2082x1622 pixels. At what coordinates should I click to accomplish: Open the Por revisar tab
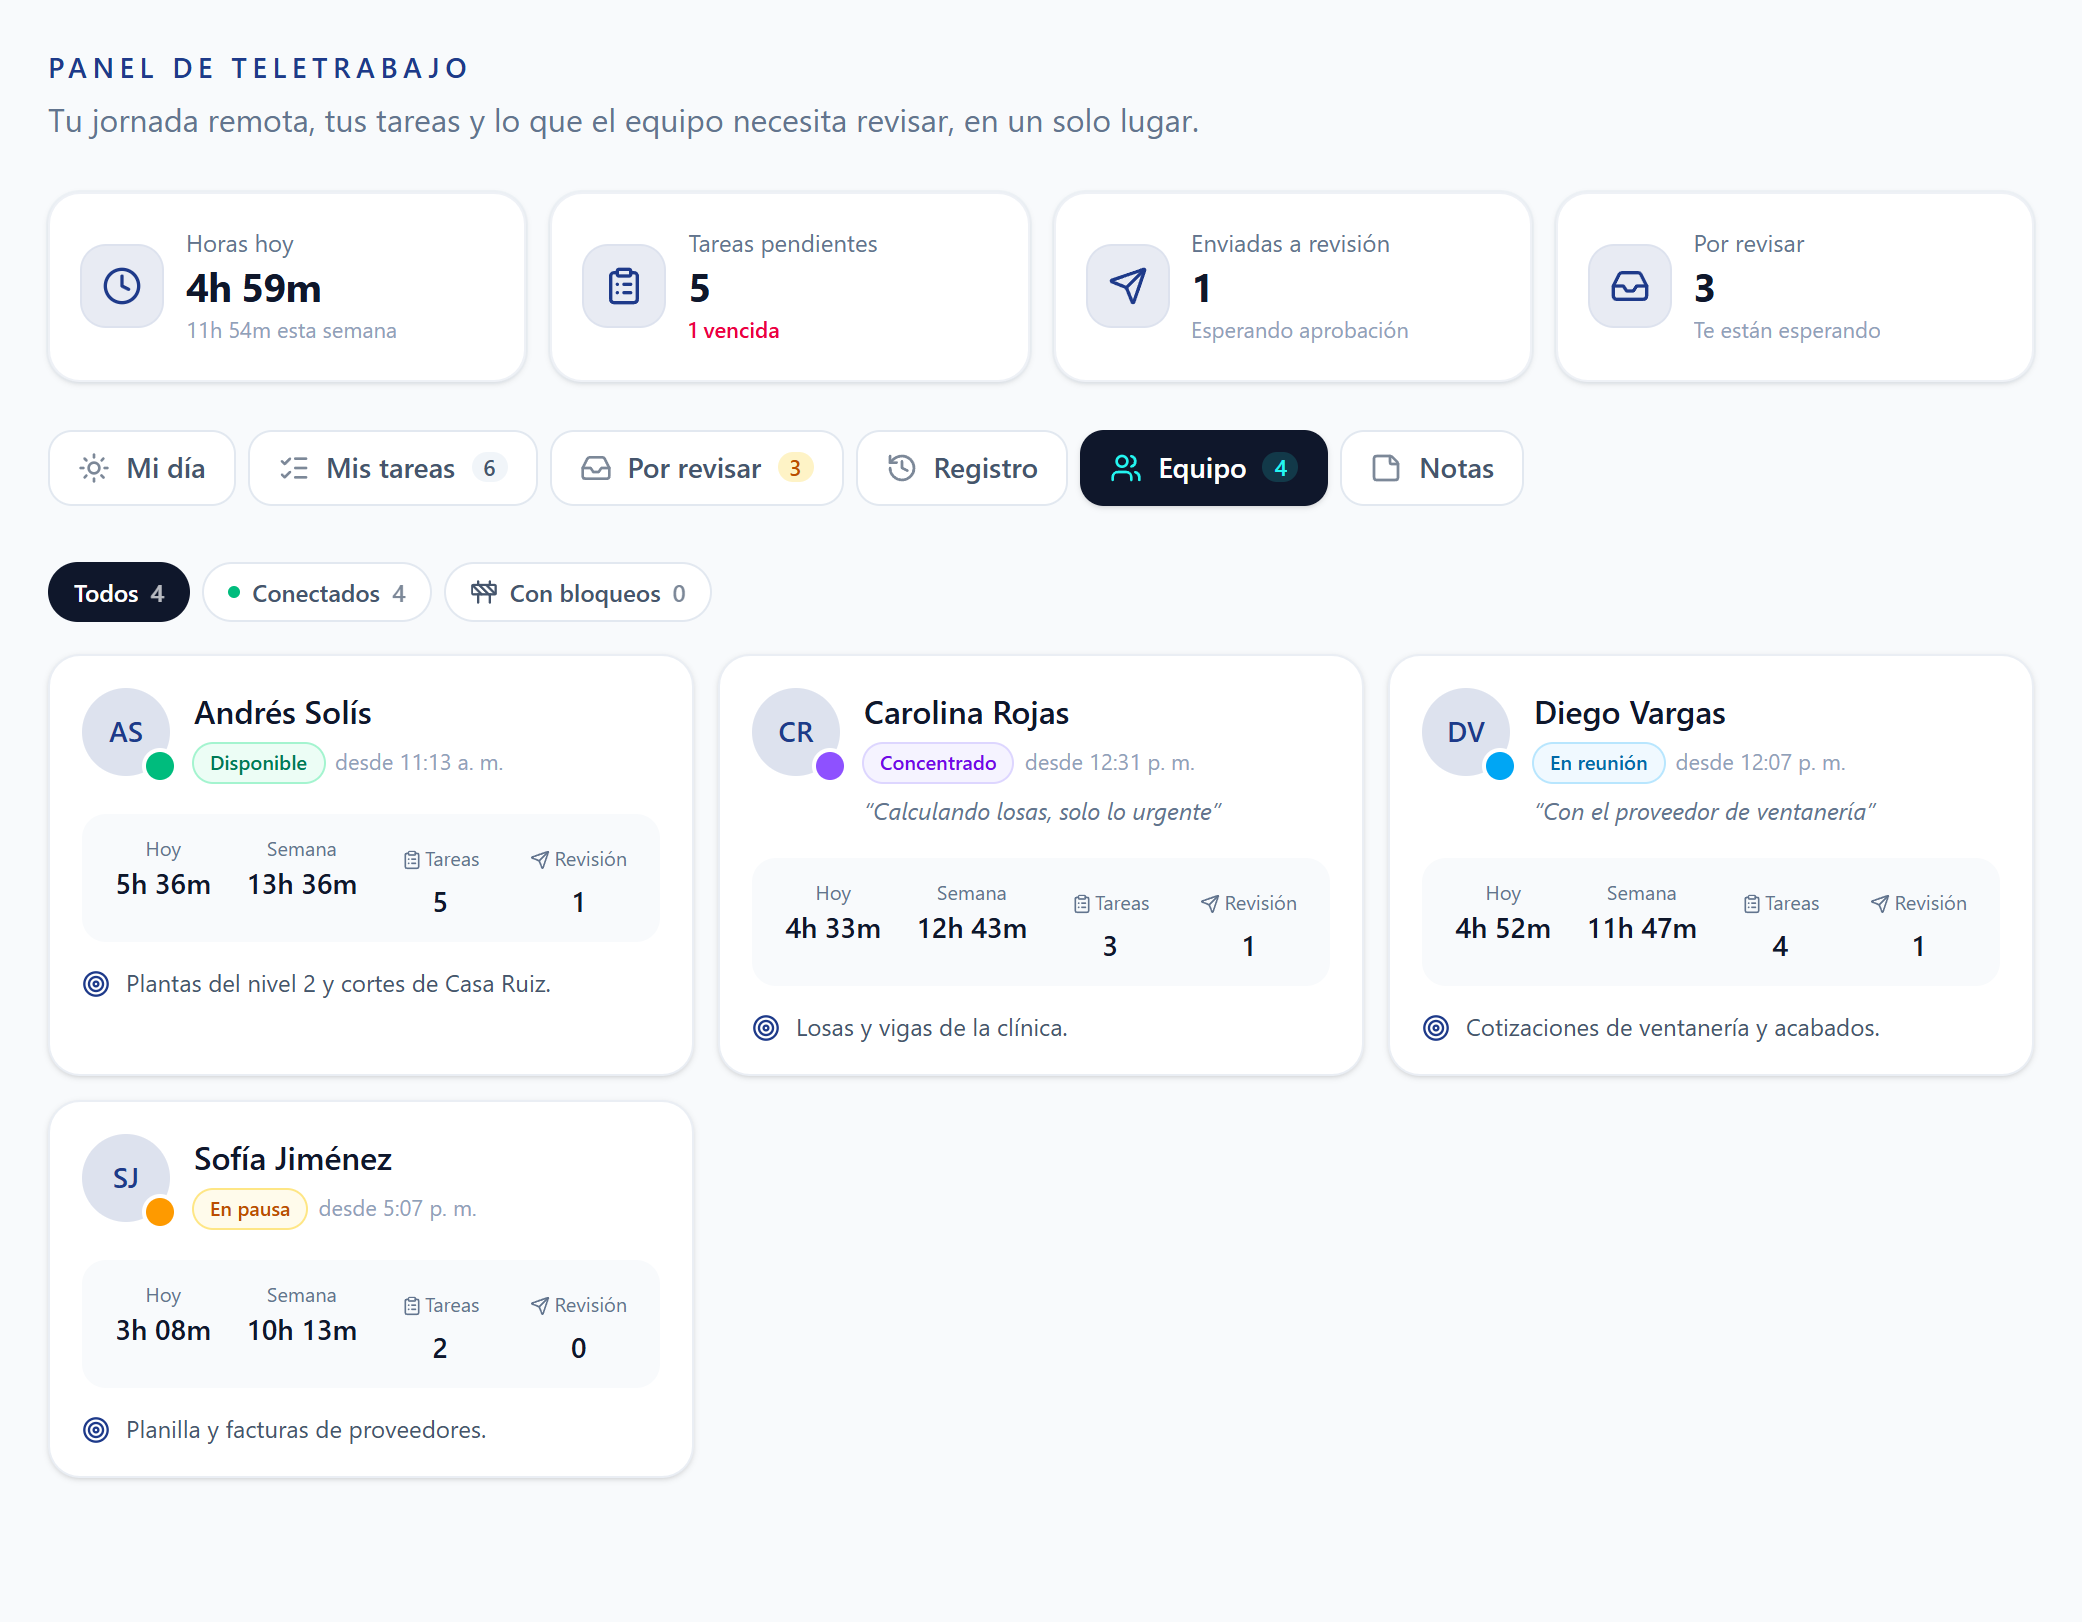point(697,468)
